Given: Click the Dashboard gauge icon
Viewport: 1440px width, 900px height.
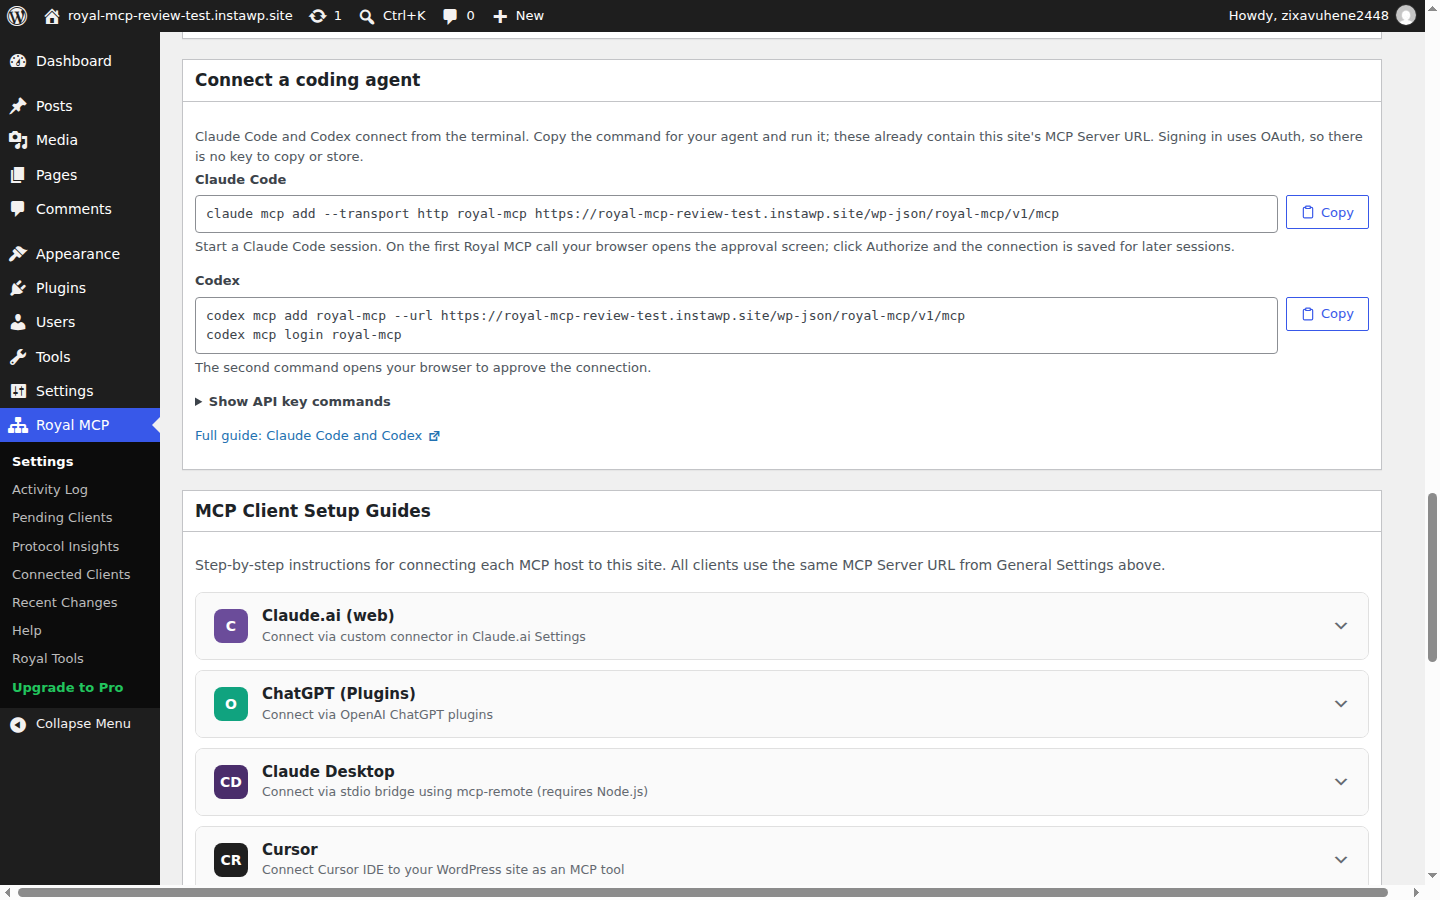Looking at the screenshot, I should click(x=18, y=61).
